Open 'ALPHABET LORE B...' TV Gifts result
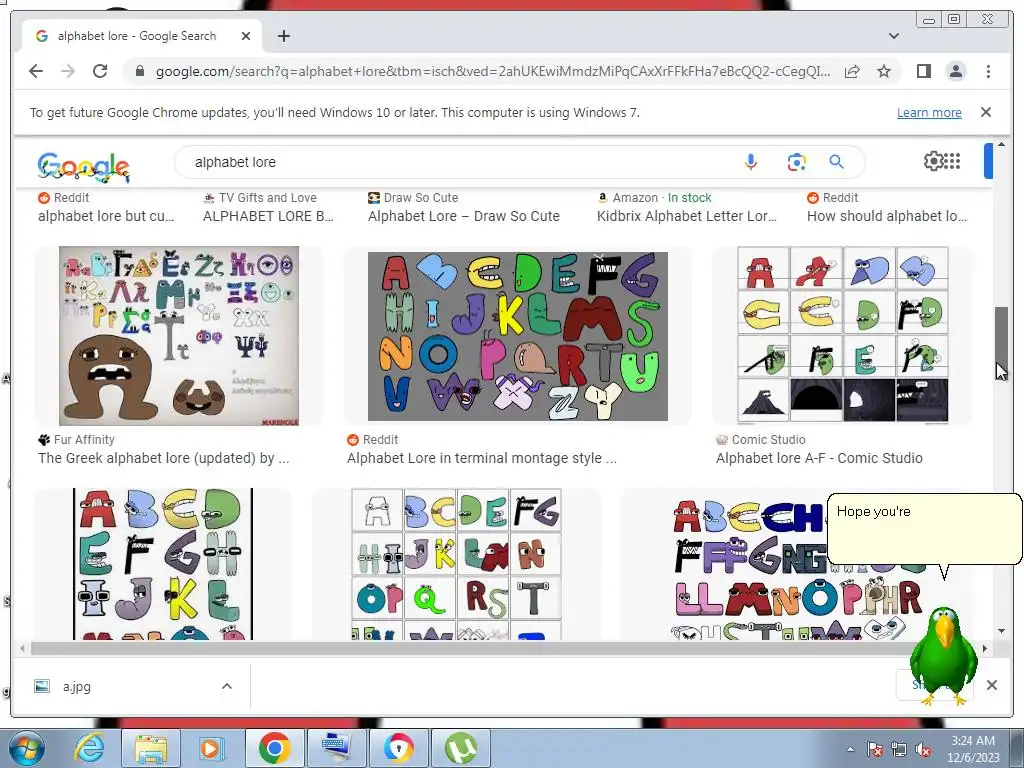 pyautogui.click(x=268, y=216)
